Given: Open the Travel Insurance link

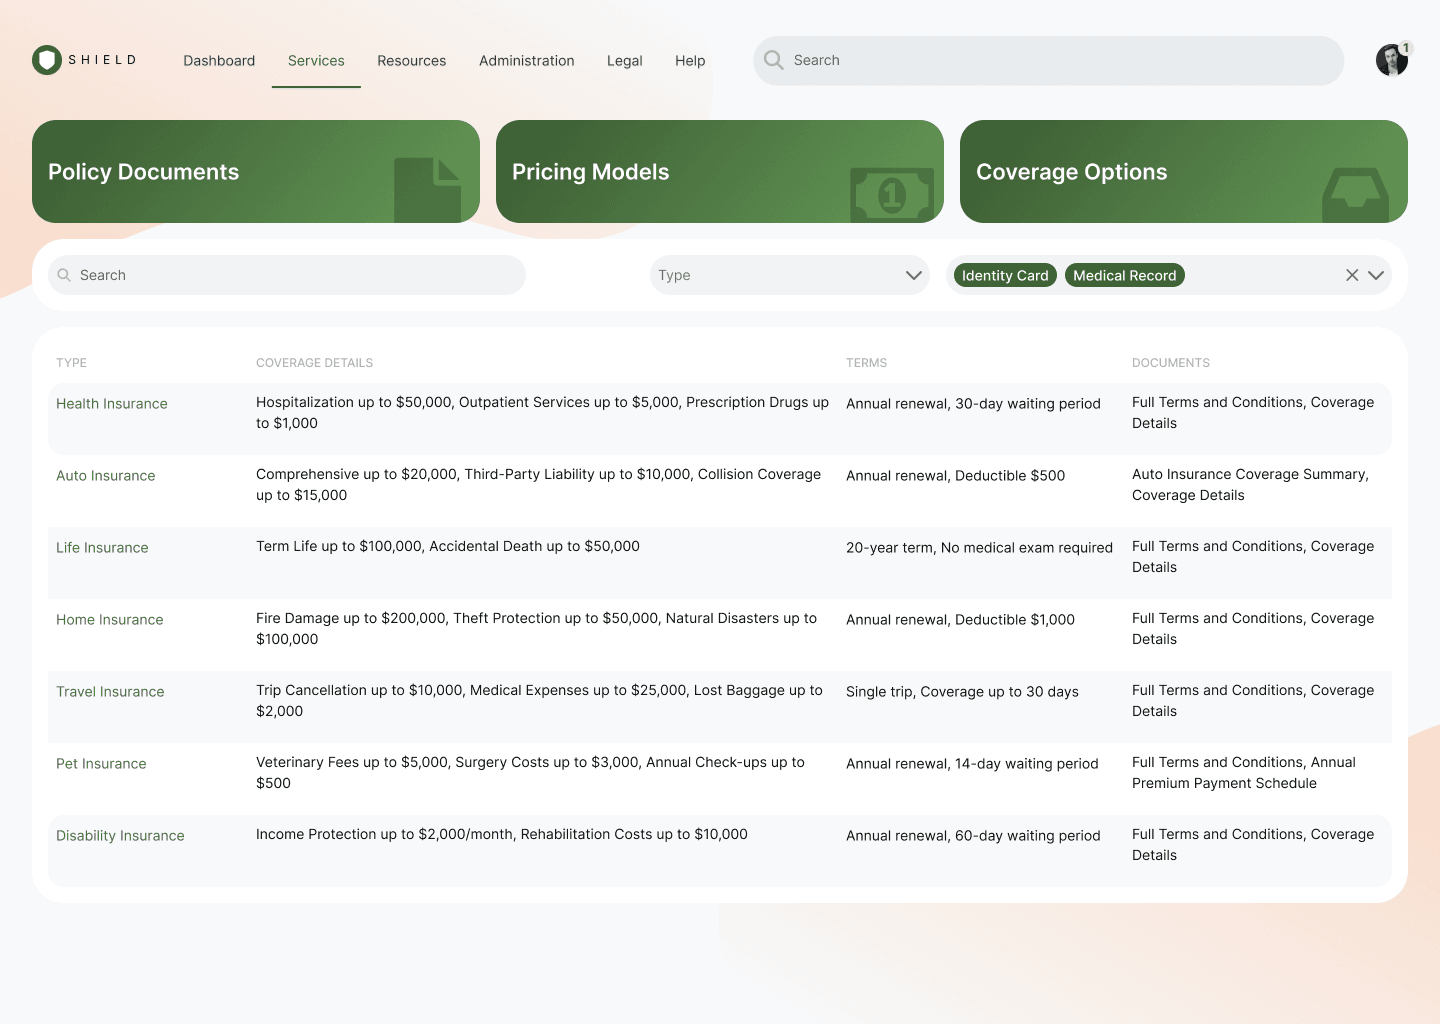Looking at the screenshot, I should [110, 692].
